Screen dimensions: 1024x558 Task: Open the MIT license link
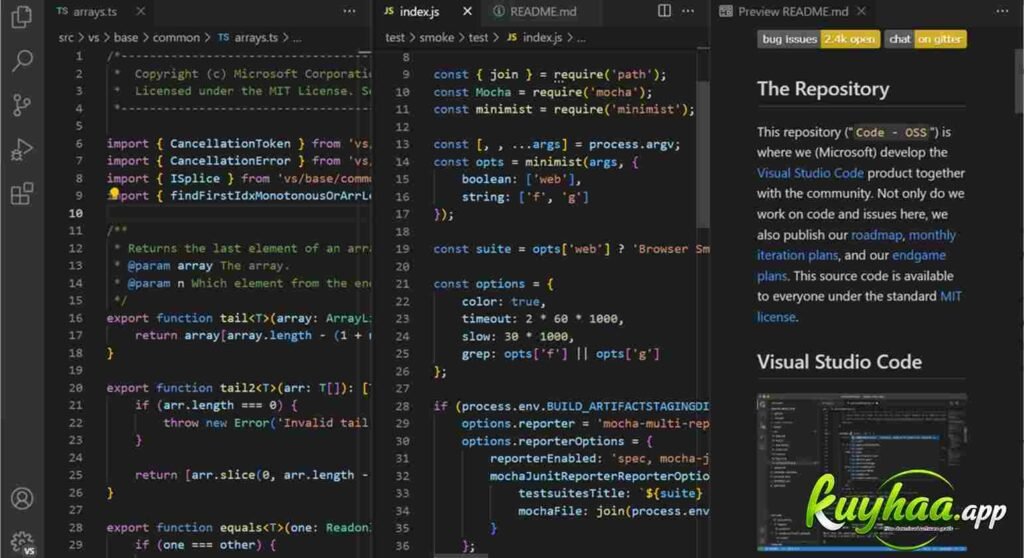pos(950,297)
